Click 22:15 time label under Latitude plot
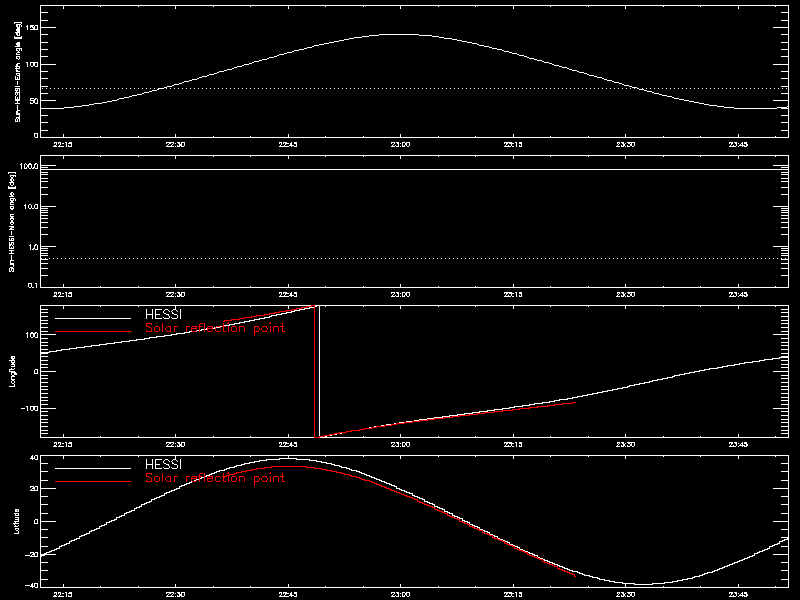The width and height of the screenshot is (800, 600). tap(63, 595)
